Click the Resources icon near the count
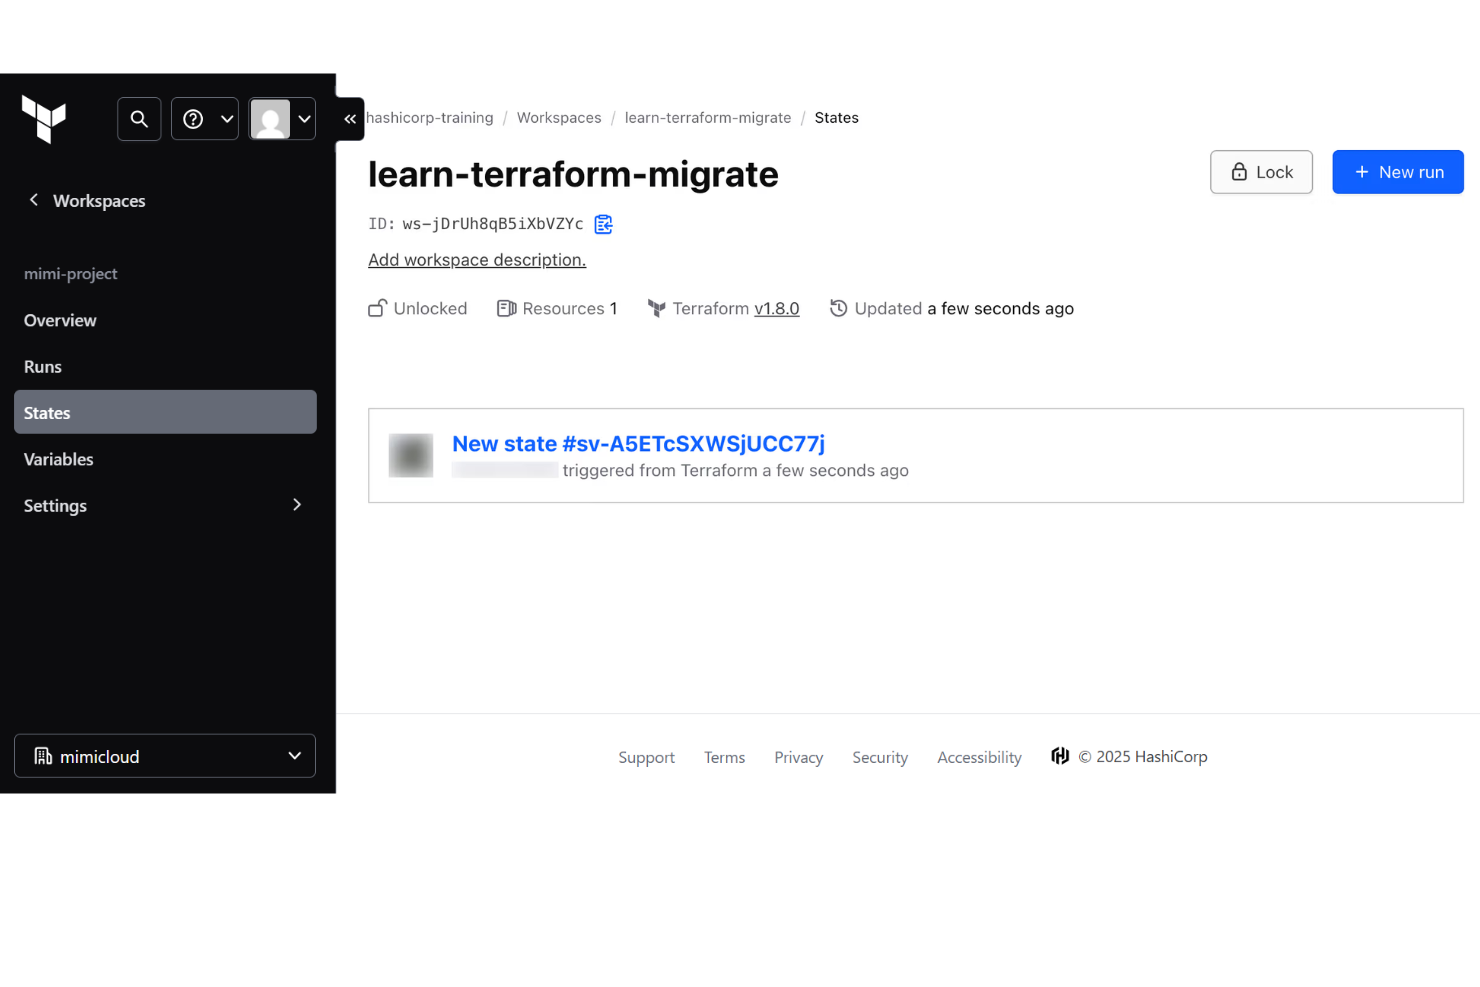The image size is (1480, 987). pos(506,308)
